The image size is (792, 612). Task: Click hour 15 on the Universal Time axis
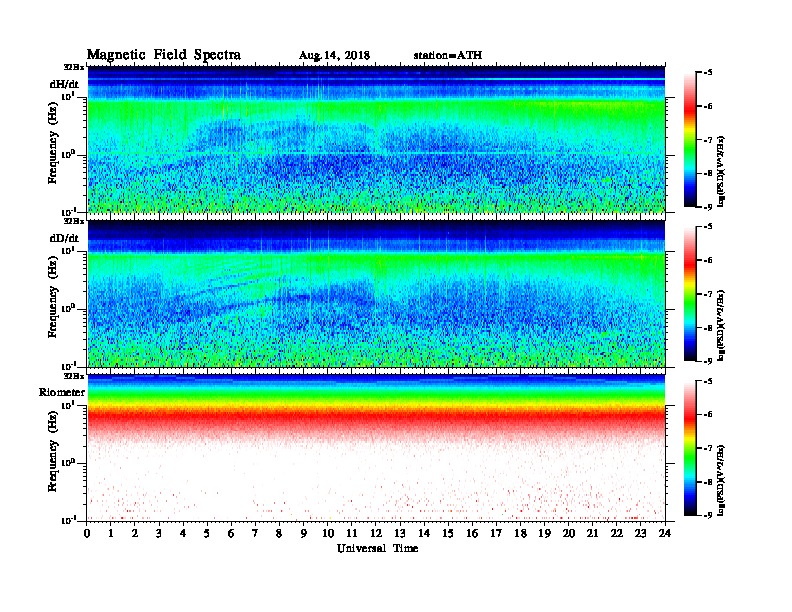pos(448,533)
